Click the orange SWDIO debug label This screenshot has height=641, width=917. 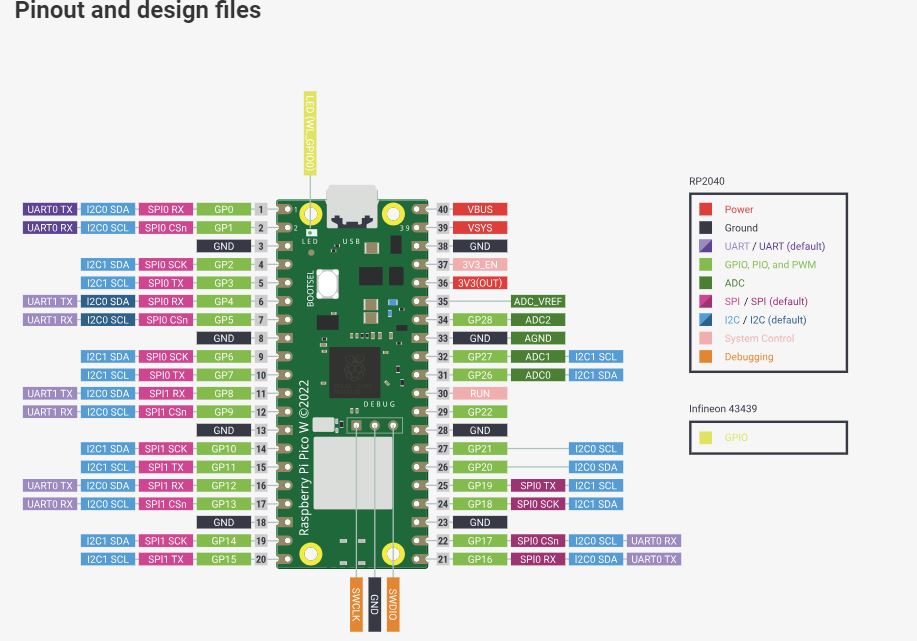(393, 604)
